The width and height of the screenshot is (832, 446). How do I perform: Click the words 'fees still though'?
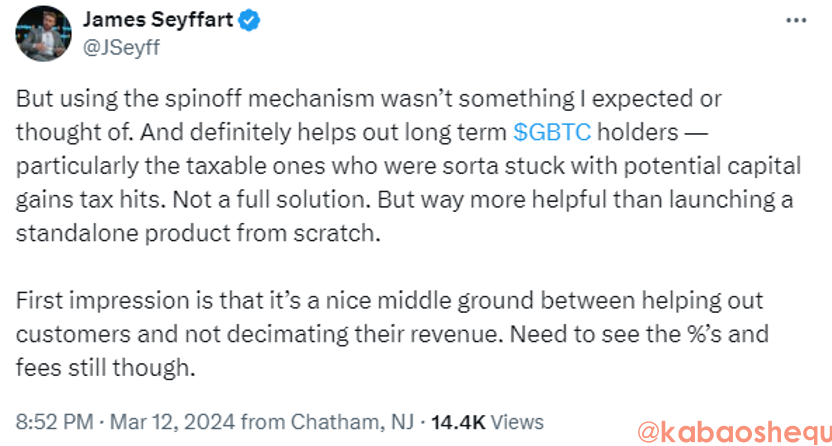coord(104,367)
